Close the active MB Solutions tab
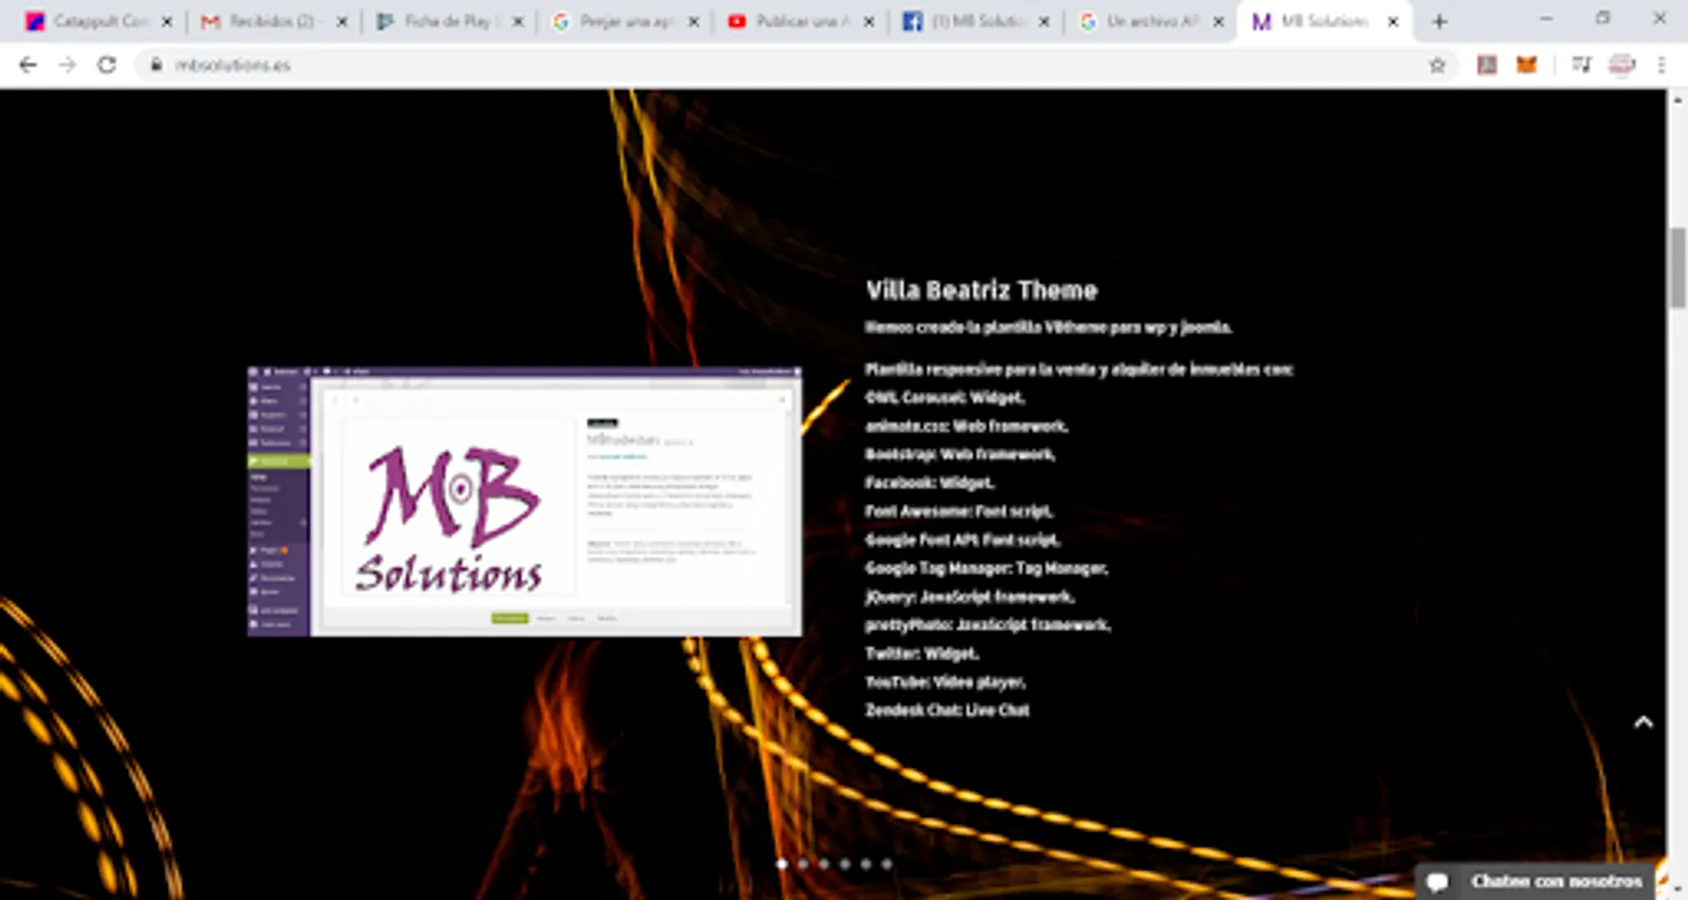The image size is (1688, 900). [1393, 21]
